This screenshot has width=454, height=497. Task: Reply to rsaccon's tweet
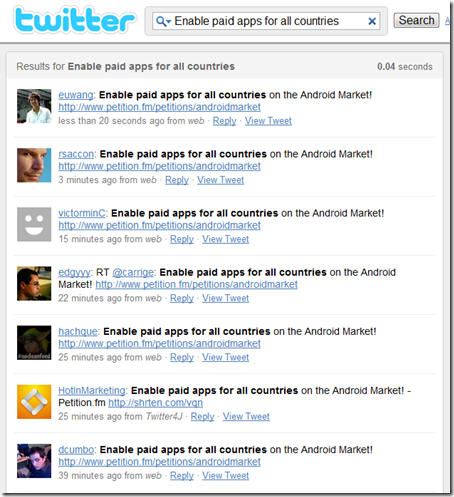click(177, 180)
